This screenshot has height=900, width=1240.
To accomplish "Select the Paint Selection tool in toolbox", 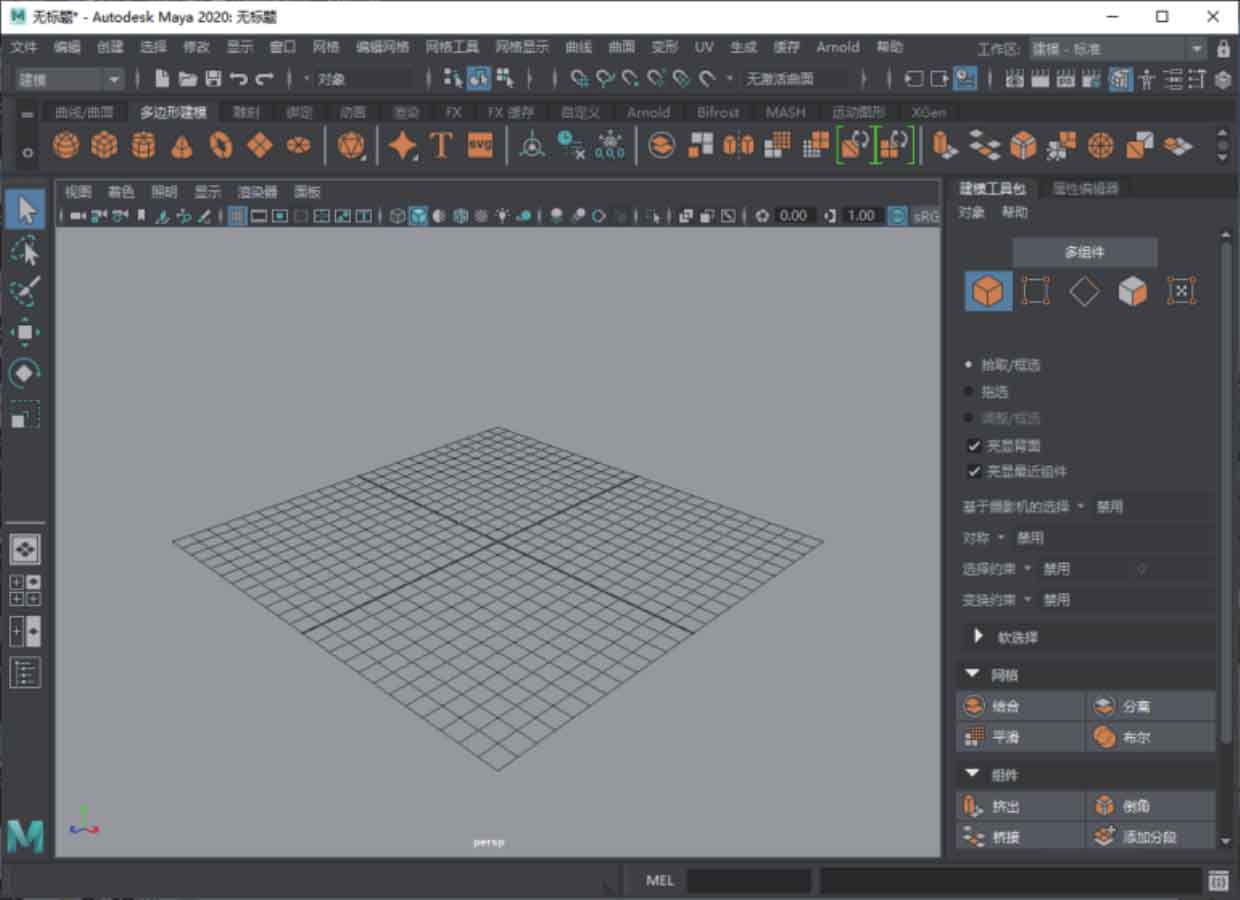I will [x=25, y=291].
